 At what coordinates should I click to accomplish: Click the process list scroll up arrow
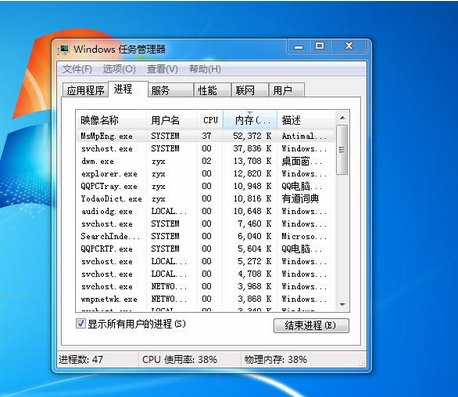tap(342, 118)
